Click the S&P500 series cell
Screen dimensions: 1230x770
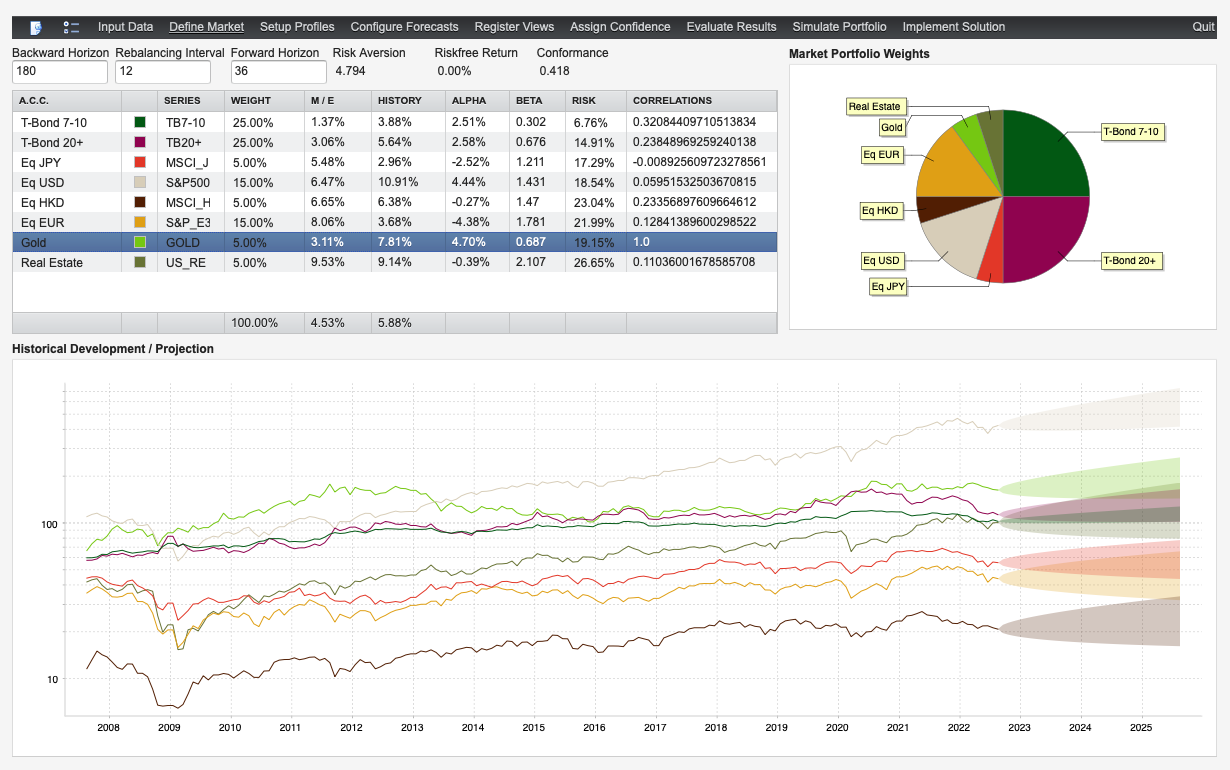coord(190,182)
